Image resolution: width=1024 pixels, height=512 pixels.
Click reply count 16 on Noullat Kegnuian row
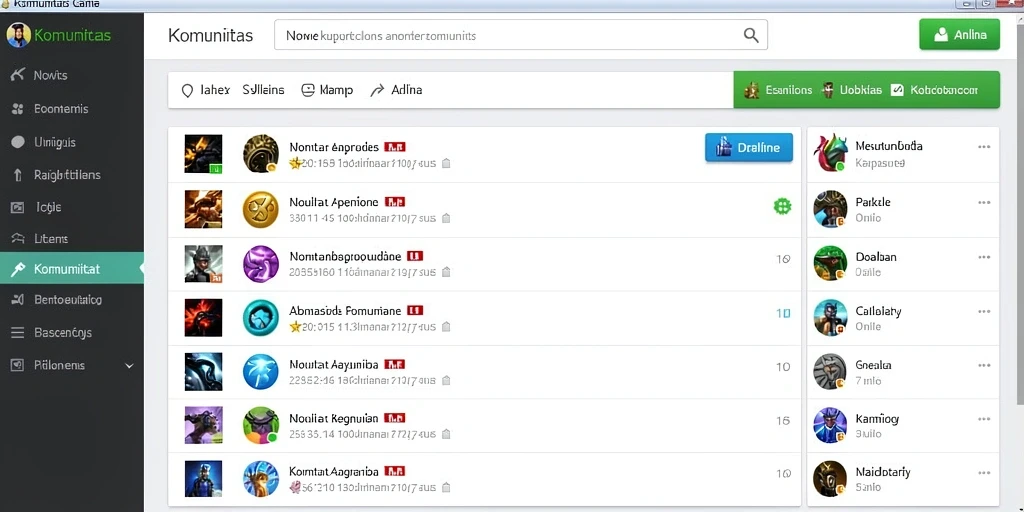[x=783, y=421]
